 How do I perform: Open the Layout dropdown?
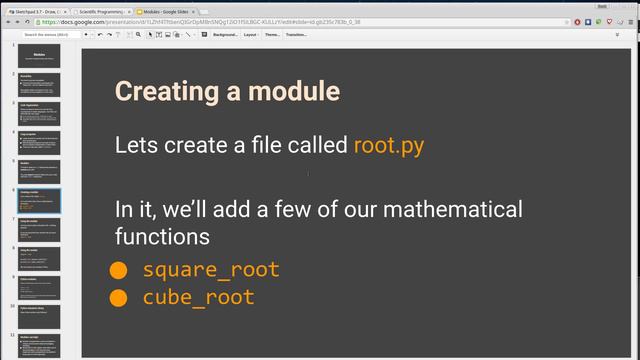(x=251, y=35)
